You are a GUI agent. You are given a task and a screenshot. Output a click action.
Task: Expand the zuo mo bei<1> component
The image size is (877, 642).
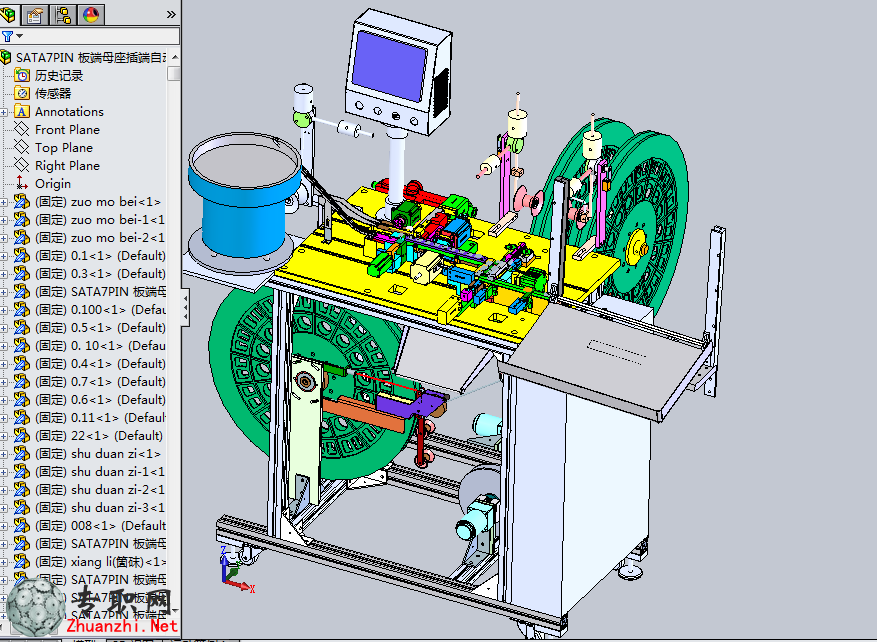click(4, 202)
